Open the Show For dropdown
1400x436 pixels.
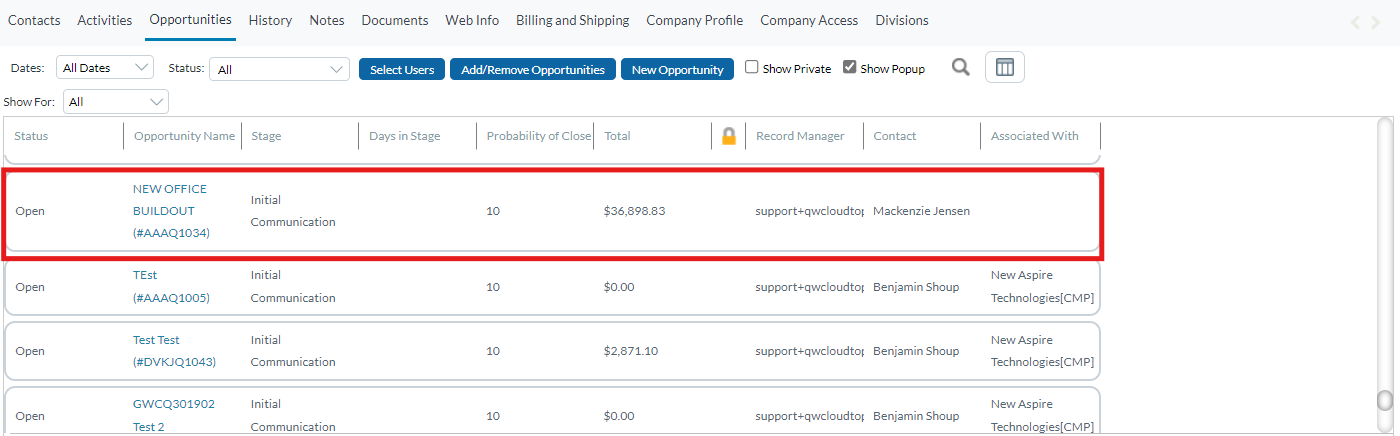tap(116, 102)
